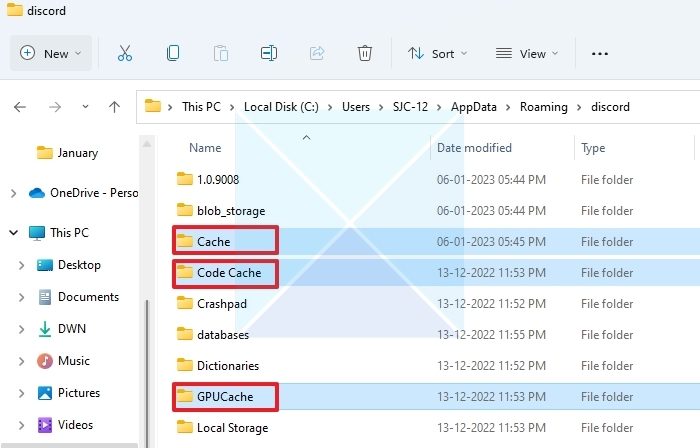Viewport: 700px width, 448px height.
Task: Expand the Documents tree node
Action: [x=21, y=297]
